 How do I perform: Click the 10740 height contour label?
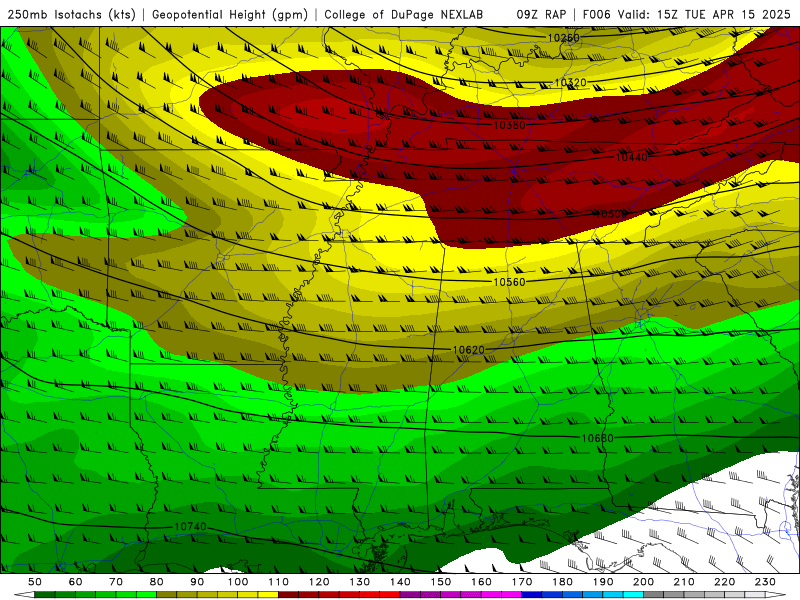click(x=190, y=527)
